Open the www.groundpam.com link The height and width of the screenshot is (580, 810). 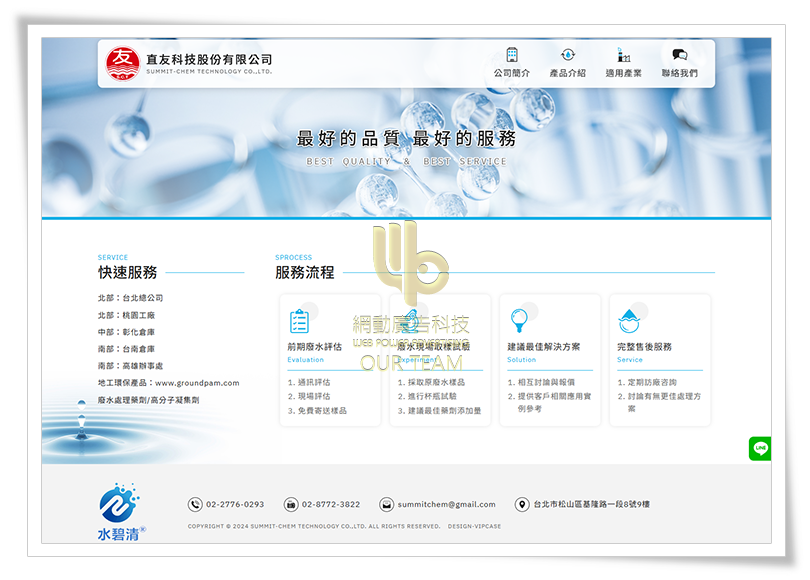(194, 383)
